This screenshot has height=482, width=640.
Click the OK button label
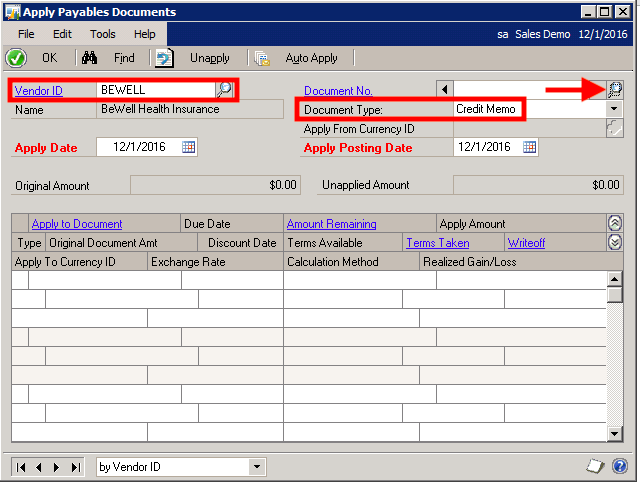(x=49, y=58)
